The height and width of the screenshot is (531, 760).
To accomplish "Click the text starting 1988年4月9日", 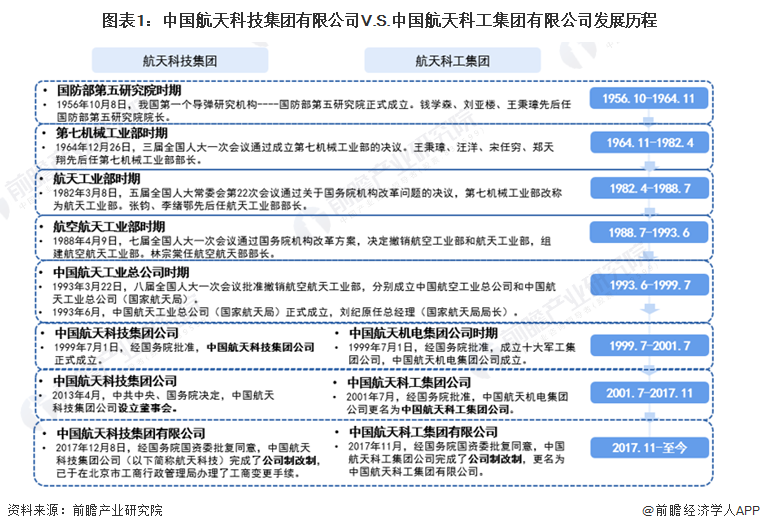I will tap(302, 247).
